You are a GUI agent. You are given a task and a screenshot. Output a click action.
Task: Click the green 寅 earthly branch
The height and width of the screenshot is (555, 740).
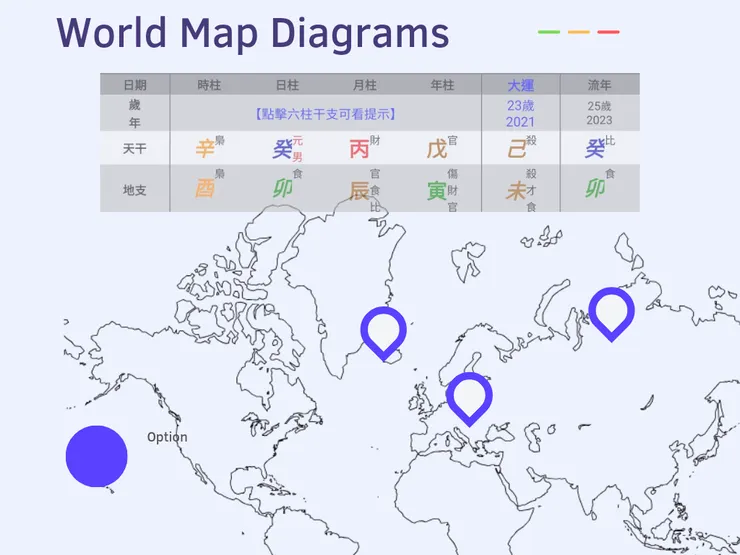tap(437, 191)
